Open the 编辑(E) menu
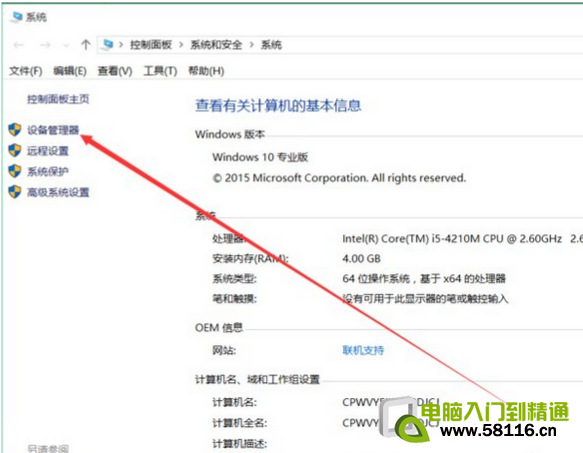 coord(70,71)
